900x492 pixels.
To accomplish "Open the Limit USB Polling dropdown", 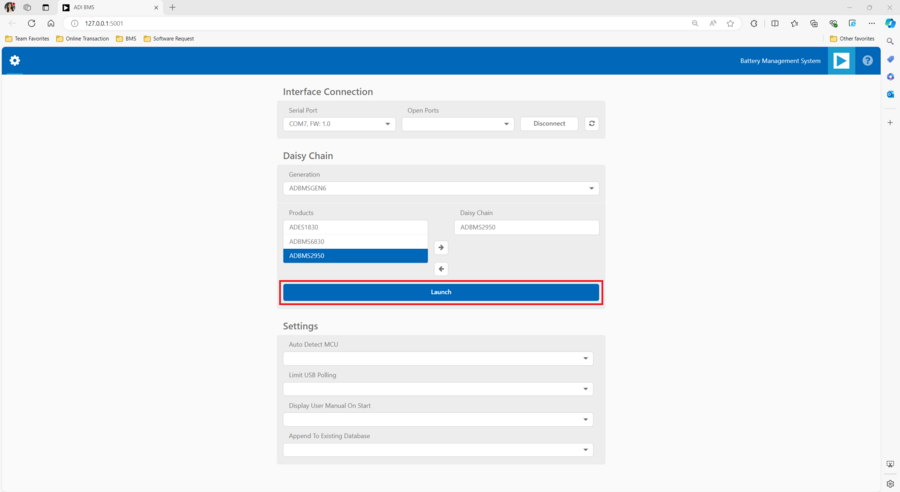I will click(x=438, y=389).
